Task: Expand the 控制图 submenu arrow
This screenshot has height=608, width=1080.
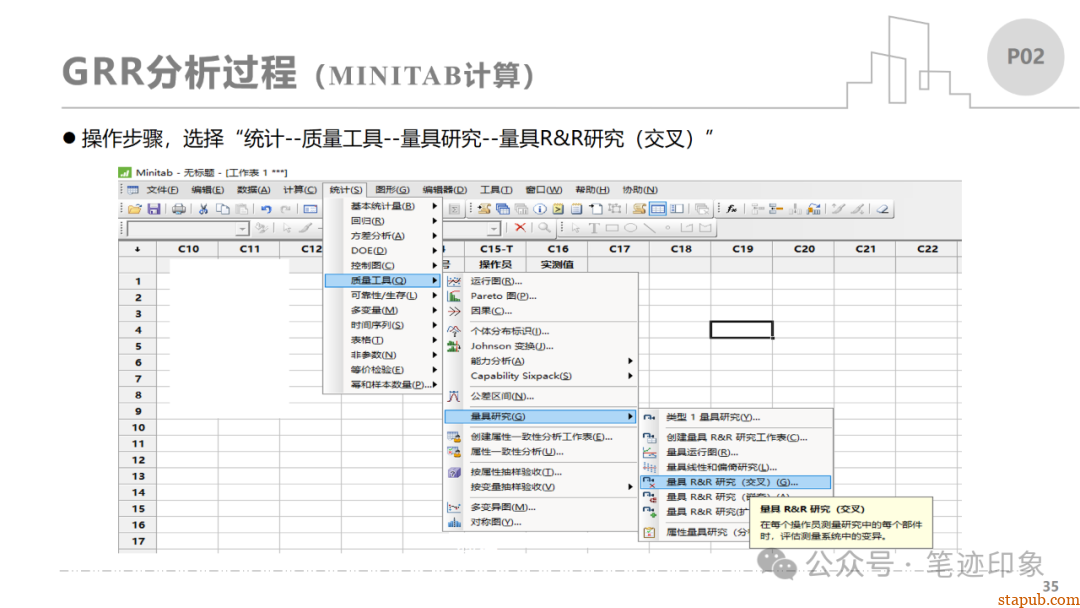Action: [435, 265]
